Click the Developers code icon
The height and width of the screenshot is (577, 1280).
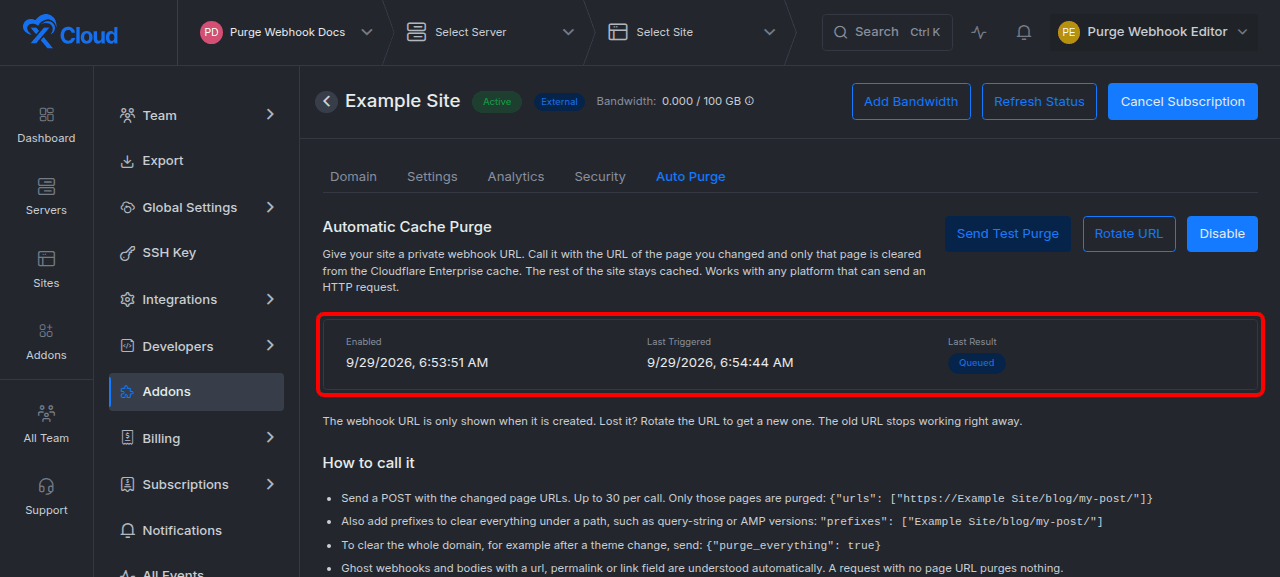(x=127, y=346)
